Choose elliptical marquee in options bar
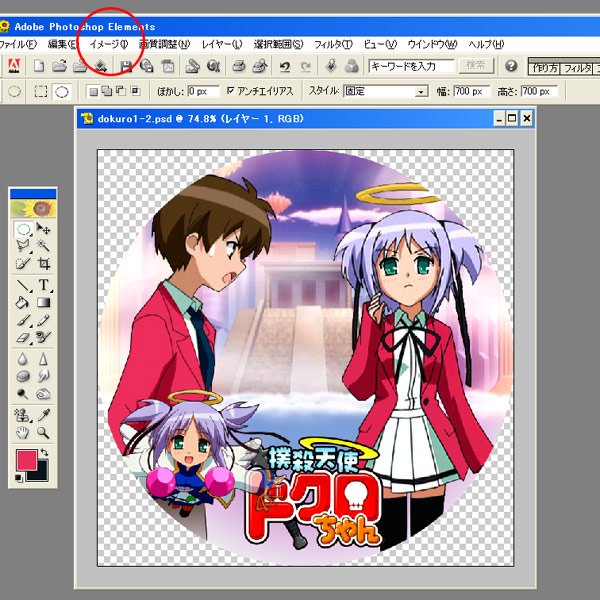 tap(62, 92)
